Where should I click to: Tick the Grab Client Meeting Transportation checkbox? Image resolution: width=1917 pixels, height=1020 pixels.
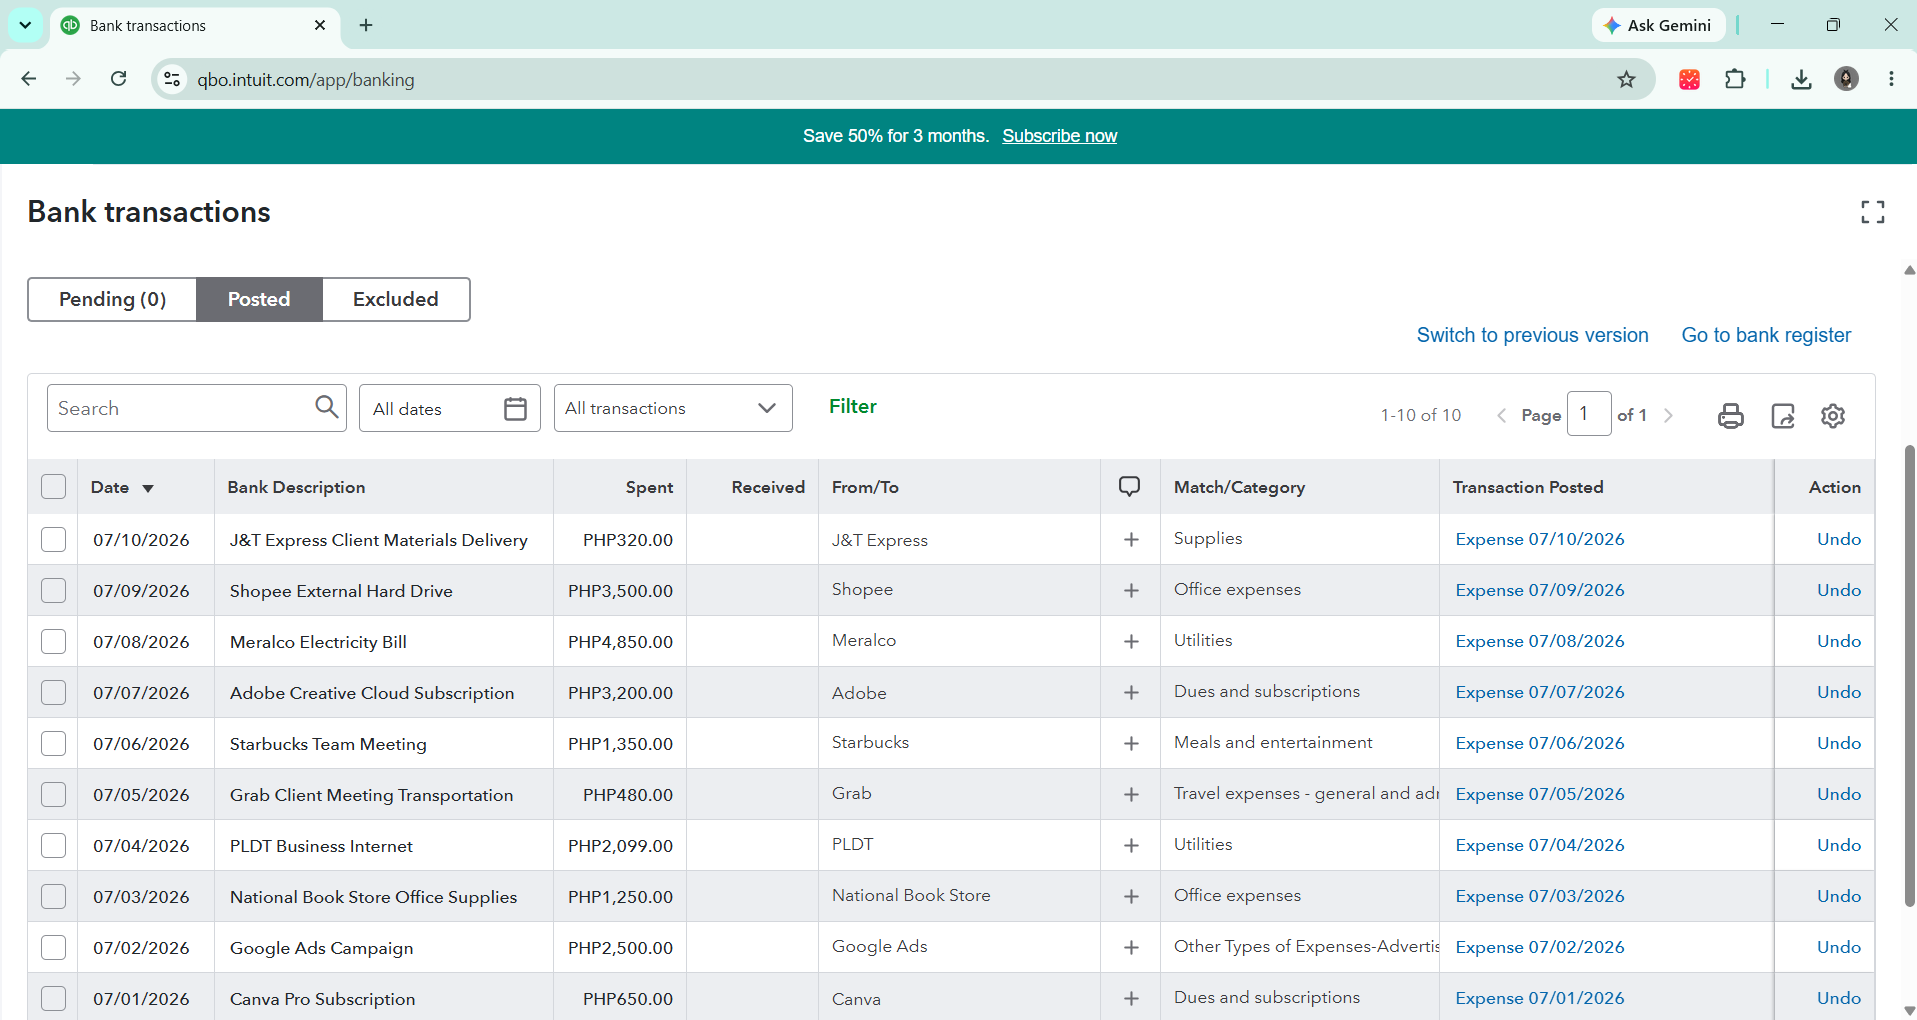tap(53, 795)
